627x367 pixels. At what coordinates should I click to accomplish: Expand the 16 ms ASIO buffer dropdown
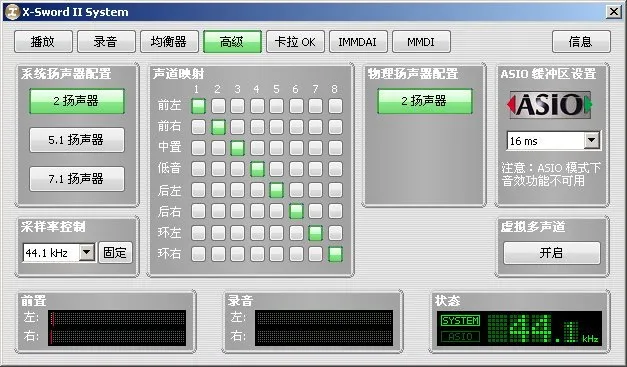[x=591, y=140]
